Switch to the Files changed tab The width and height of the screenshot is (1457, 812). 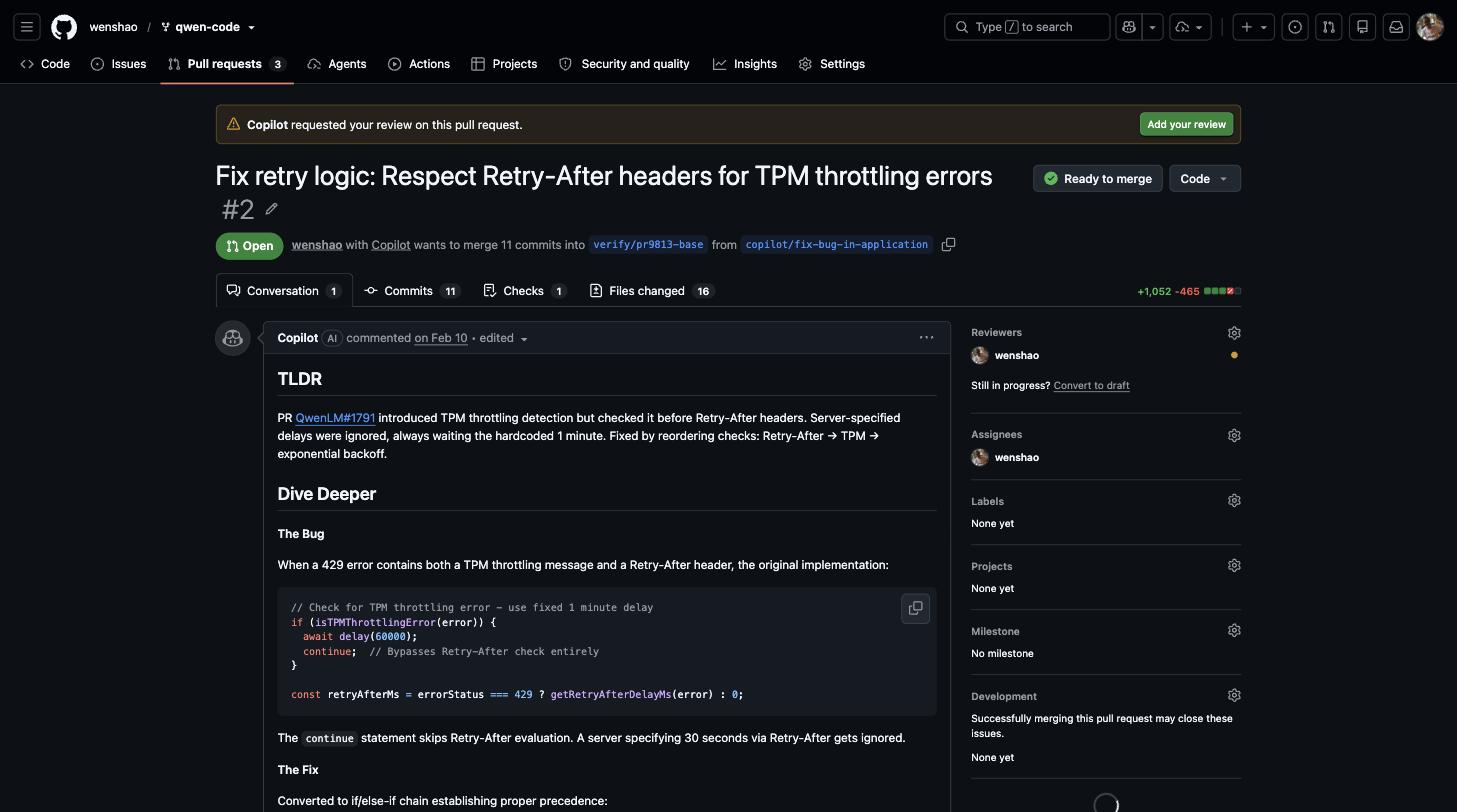[650, 291]
